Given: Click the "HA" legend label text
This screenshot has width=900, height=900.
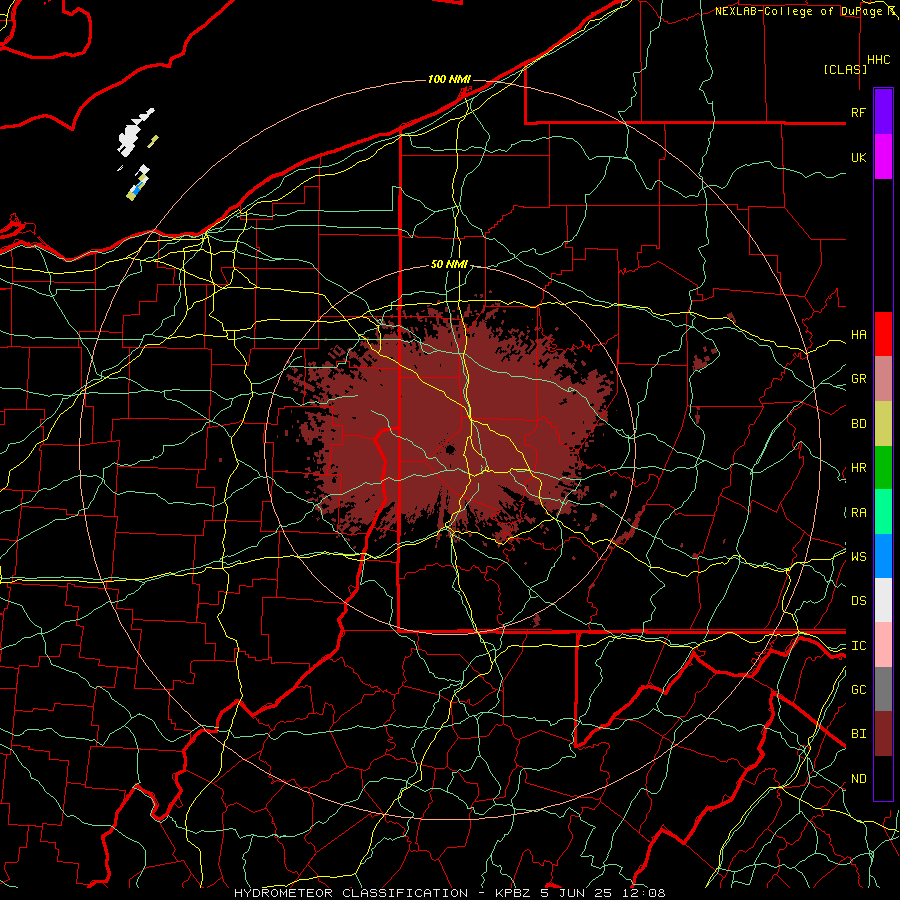Looking at the screenshot, I should pyautogui.click(x=859, y=335).
